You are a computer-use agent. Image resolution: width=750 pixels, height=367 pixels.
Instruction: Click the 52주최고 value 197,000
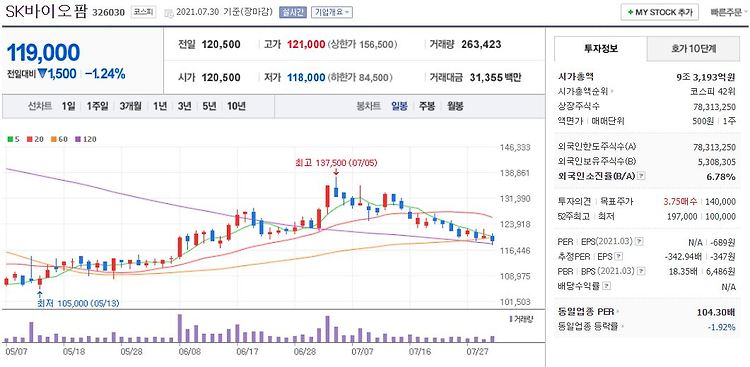tap(681, 217)
